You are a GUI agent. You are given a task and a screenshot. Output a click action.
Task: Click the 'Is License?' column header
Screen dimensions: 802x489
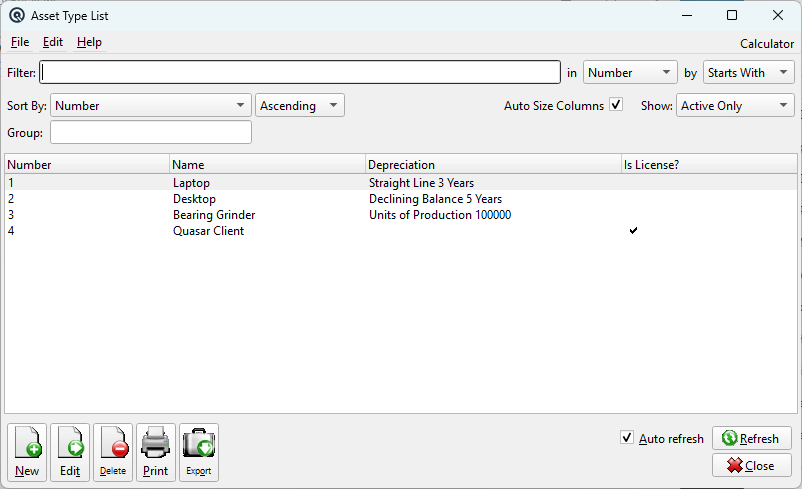click(x=709, y=165)
